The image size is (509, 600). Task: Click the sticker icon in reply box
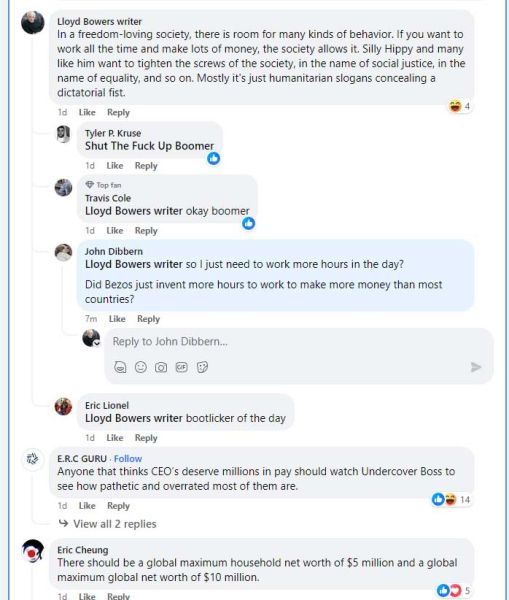(202, 367)
